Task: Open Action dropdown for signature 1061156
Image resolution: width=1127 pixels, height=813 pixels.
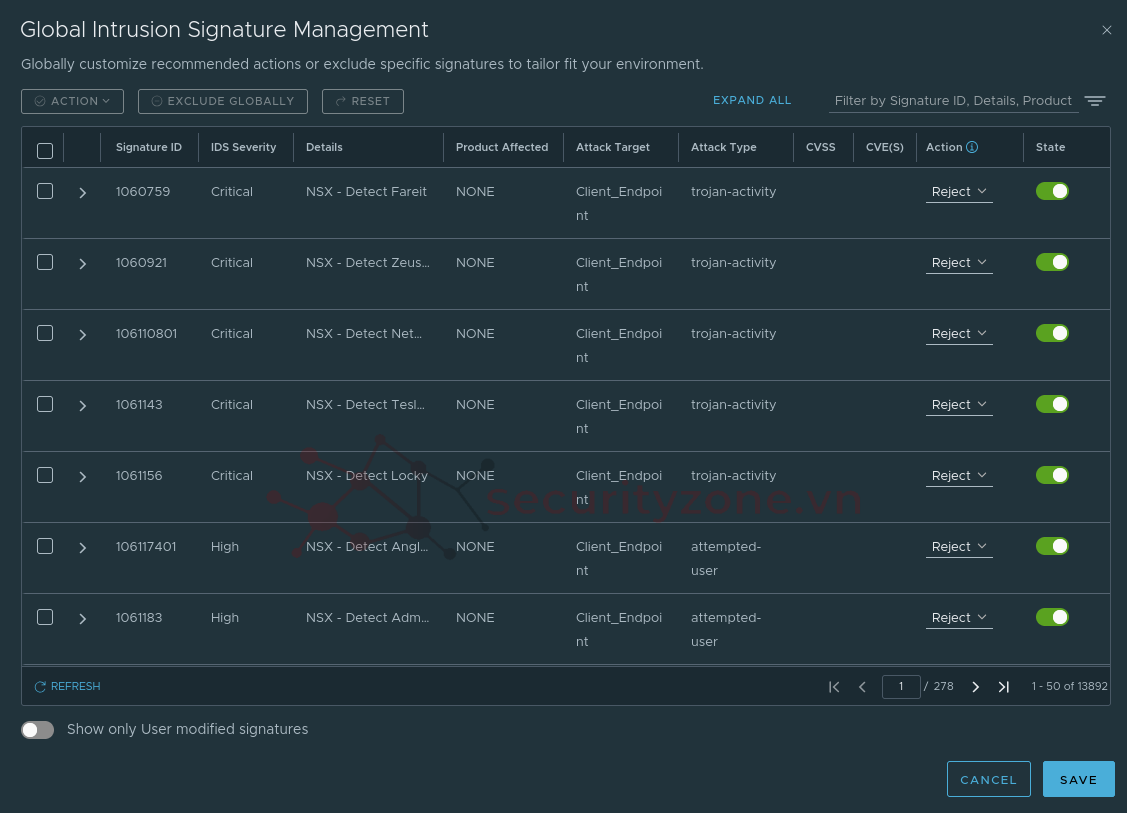Action: point(959,476)
